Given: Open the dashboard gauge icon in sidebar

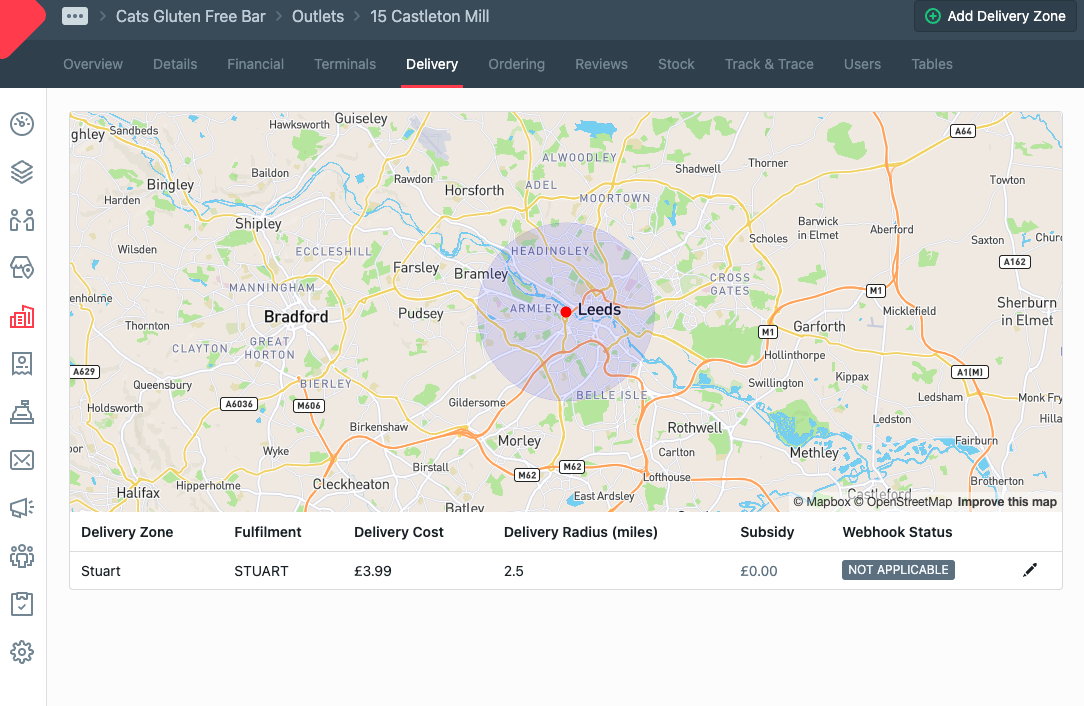Looking at the screenshot, I should [22, 124].
